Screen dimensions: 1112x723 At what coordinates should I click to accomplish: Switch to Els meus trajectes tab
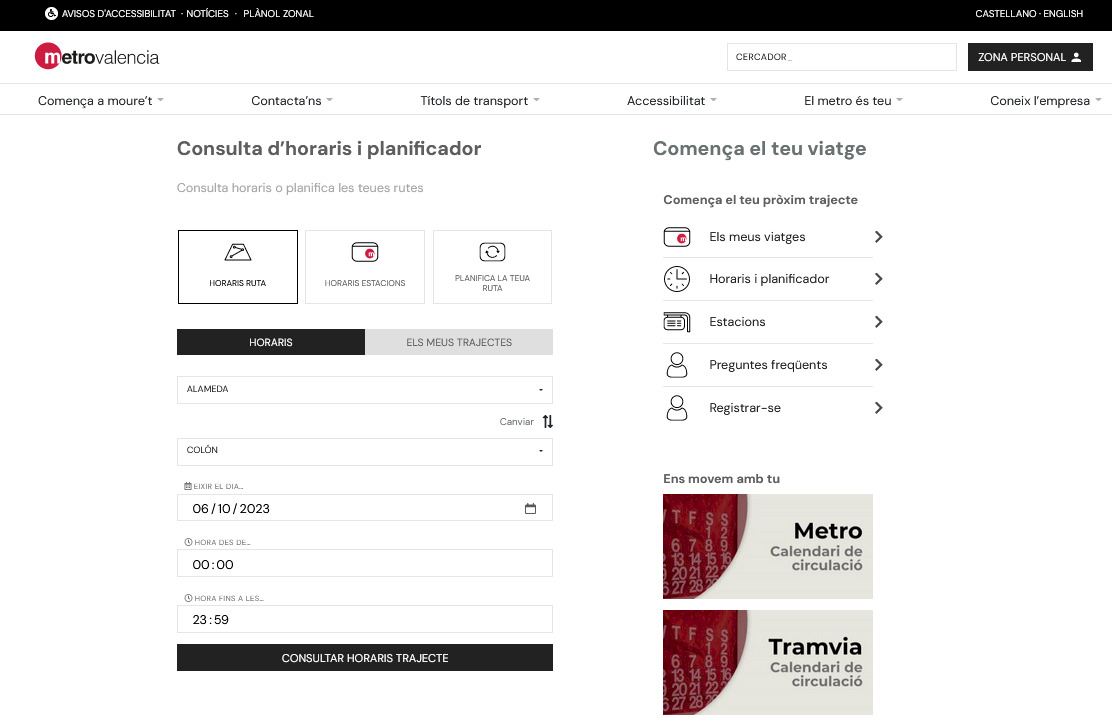coord(459,342)
